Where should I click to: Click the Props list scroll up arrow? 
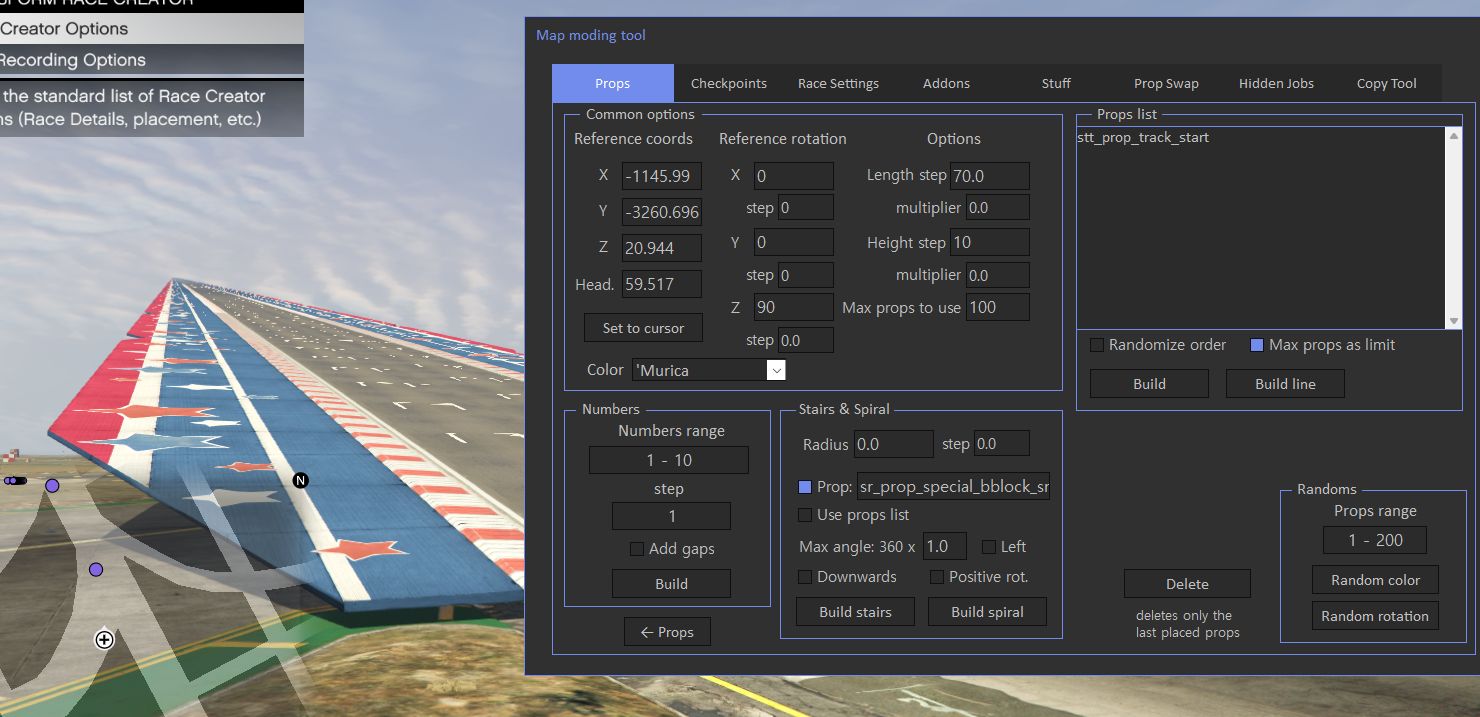click(x=1454, y=136)
